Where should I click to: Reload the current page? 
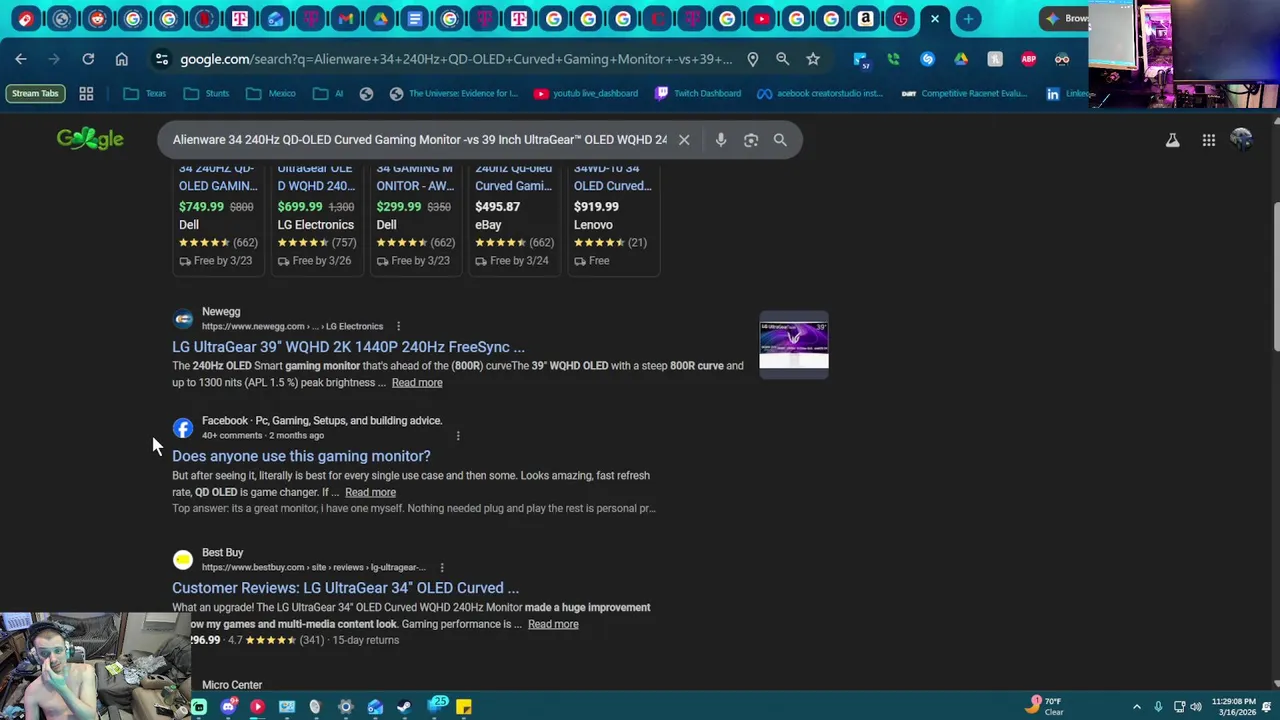(88, 59)
